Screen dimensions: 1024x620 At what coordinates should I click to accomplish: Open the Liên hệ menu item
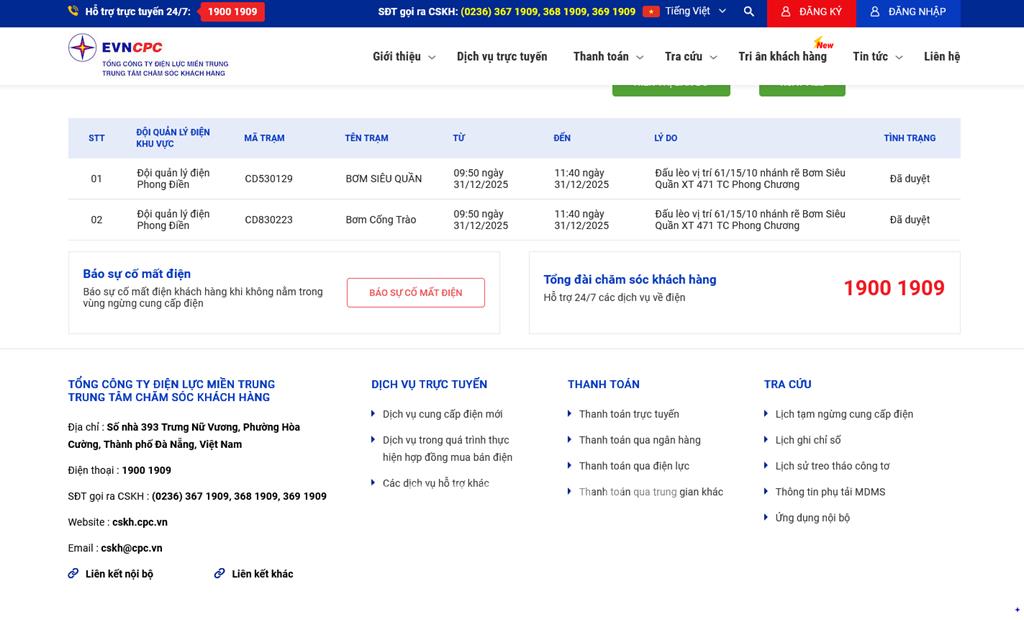[941, 57]
